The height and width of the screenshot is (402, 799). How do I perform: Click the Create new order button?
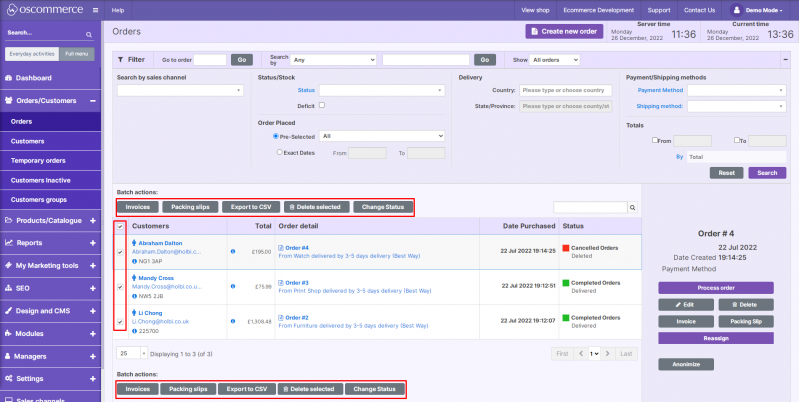(x=565, y=32)
